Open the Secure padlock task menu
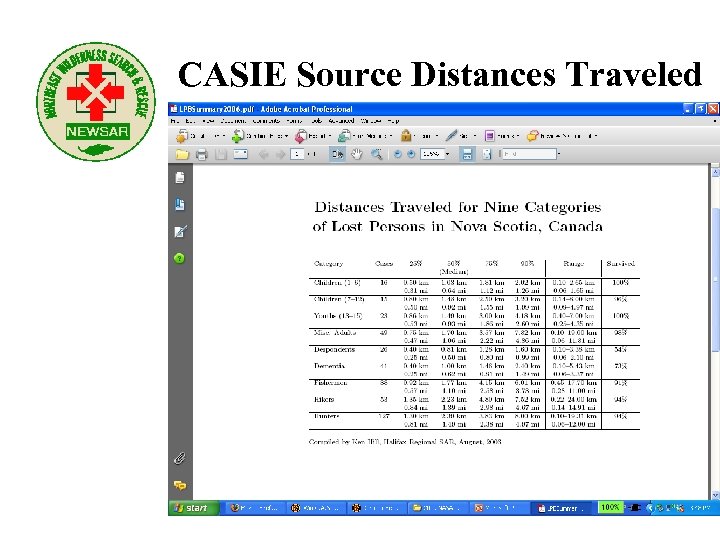 pos(420,136)
